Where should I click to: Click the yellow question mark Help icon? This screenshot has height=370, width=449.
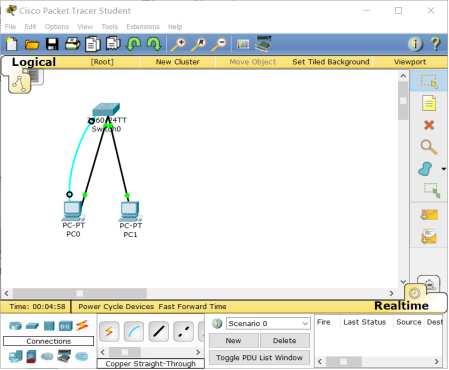[x=435, y=44]
